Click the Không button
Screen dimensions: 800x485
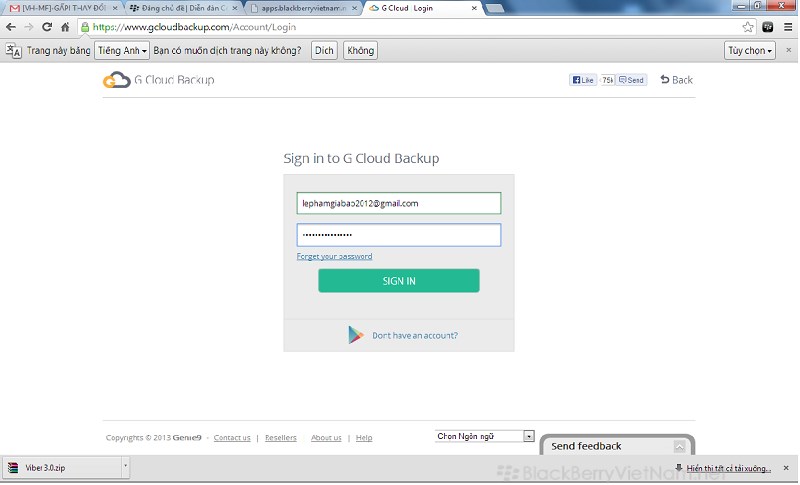pos(360,50)
